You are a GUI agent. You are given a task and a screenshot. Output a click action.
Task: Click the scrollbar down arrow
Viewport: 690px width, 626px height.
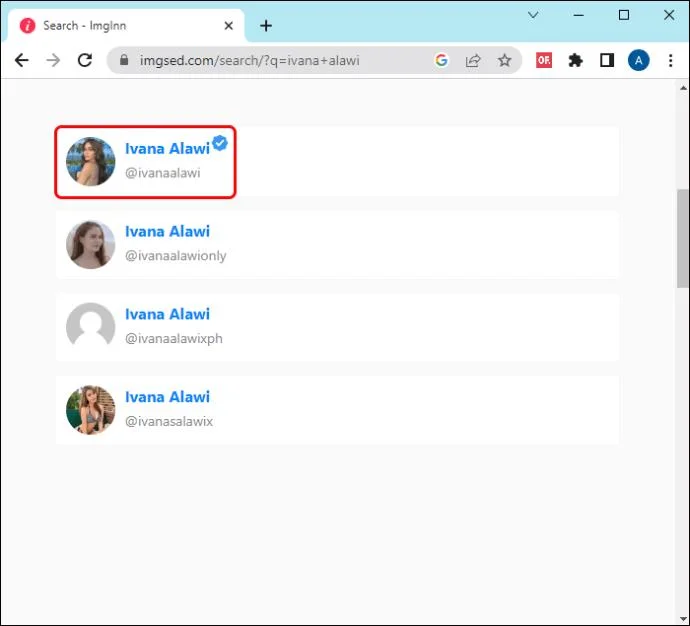[683, 619]
